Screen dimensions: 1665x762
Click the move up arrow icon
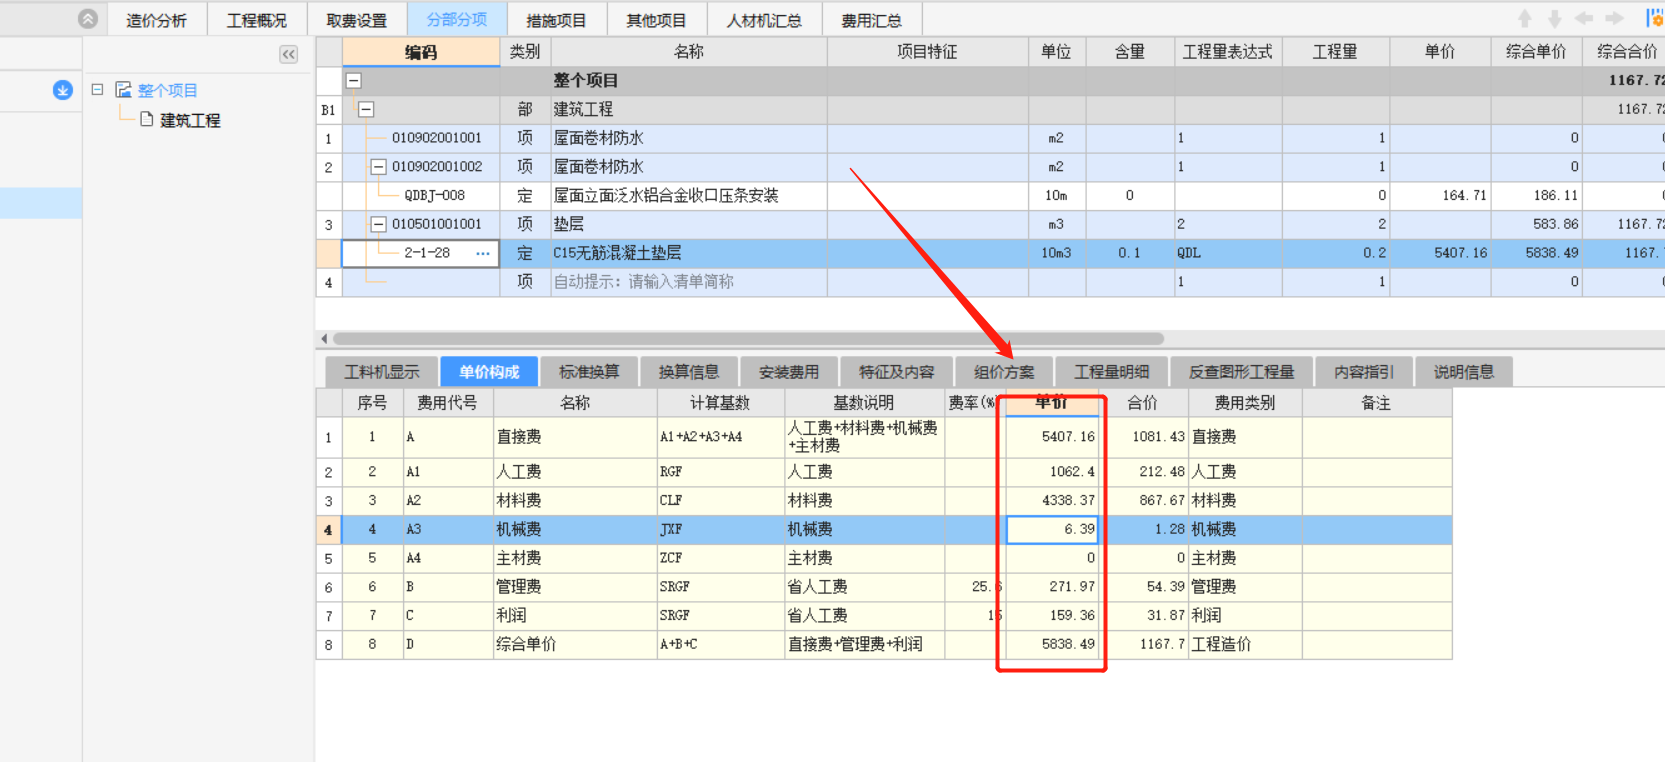tap(1525, 19)
